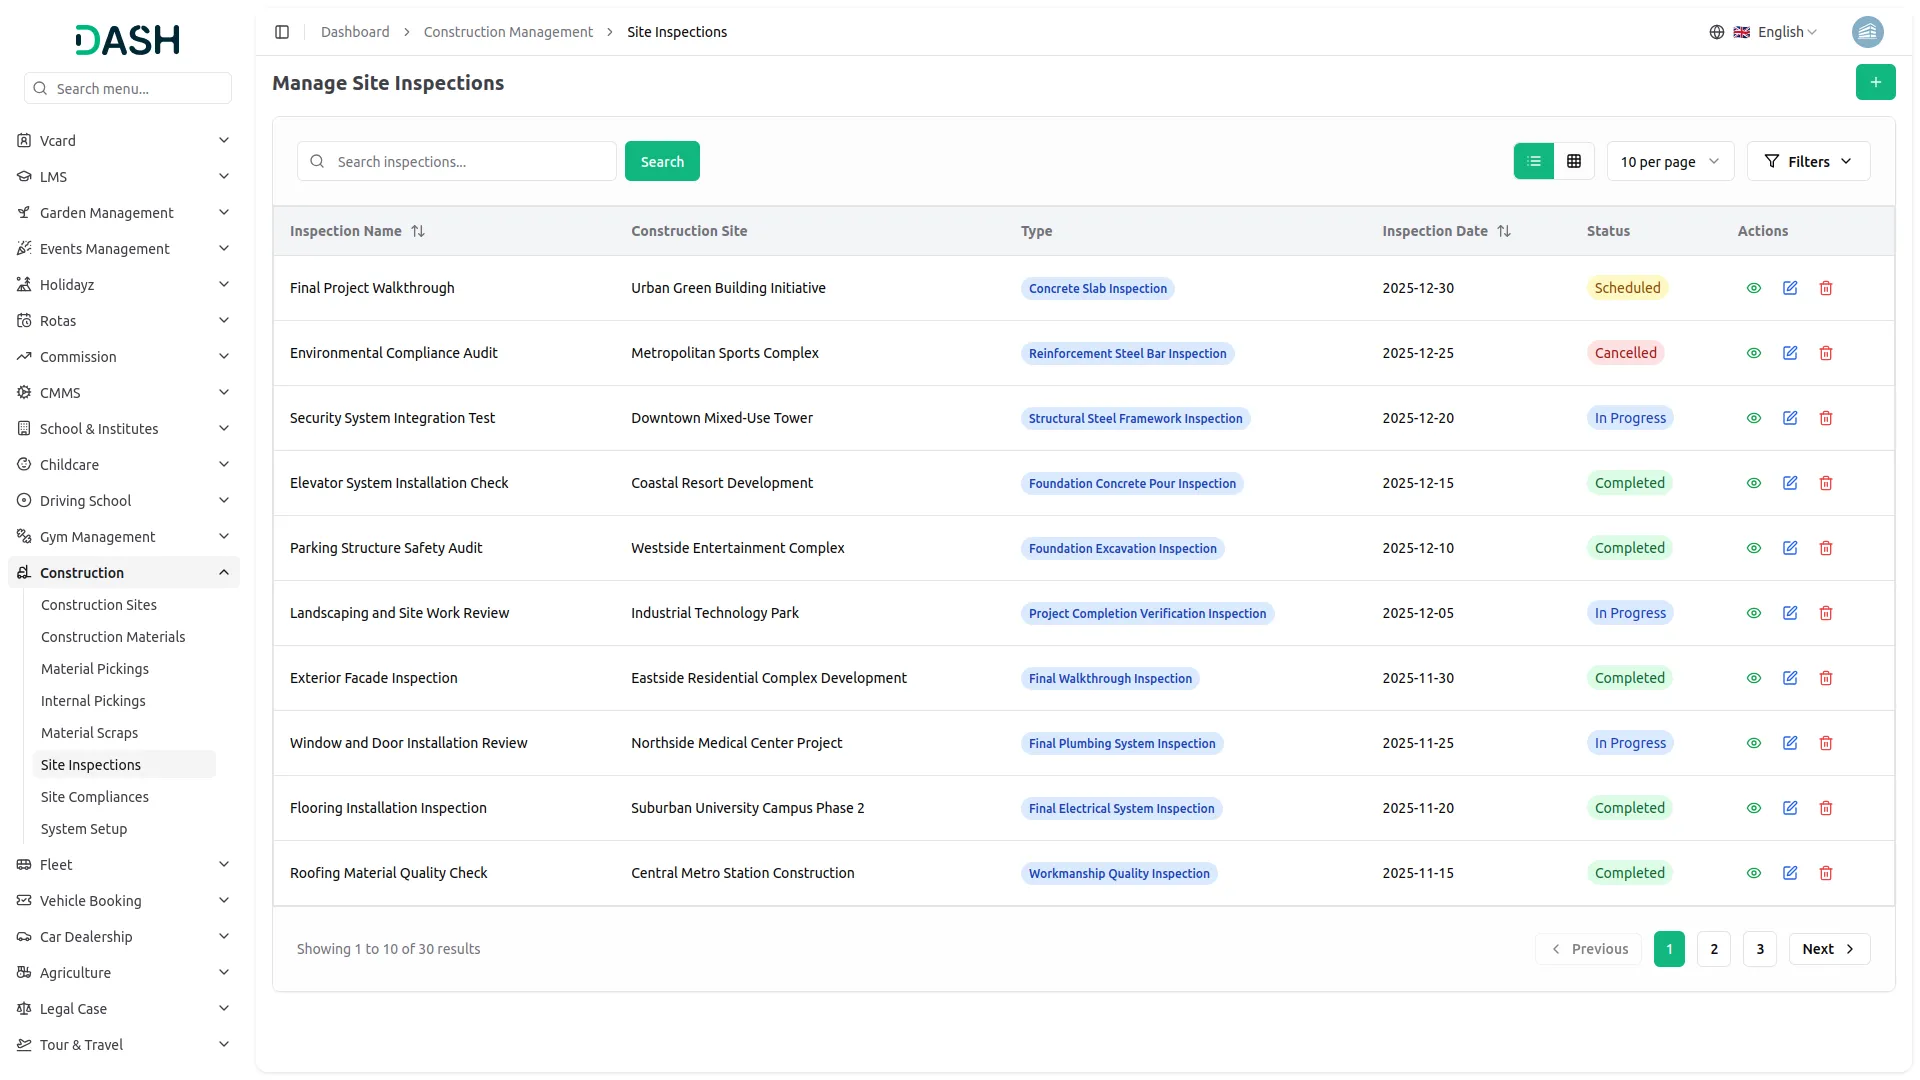This screenshot has width=1920, height=1080.
Task: Switch to grid view layout
Action: point(1574,161)
